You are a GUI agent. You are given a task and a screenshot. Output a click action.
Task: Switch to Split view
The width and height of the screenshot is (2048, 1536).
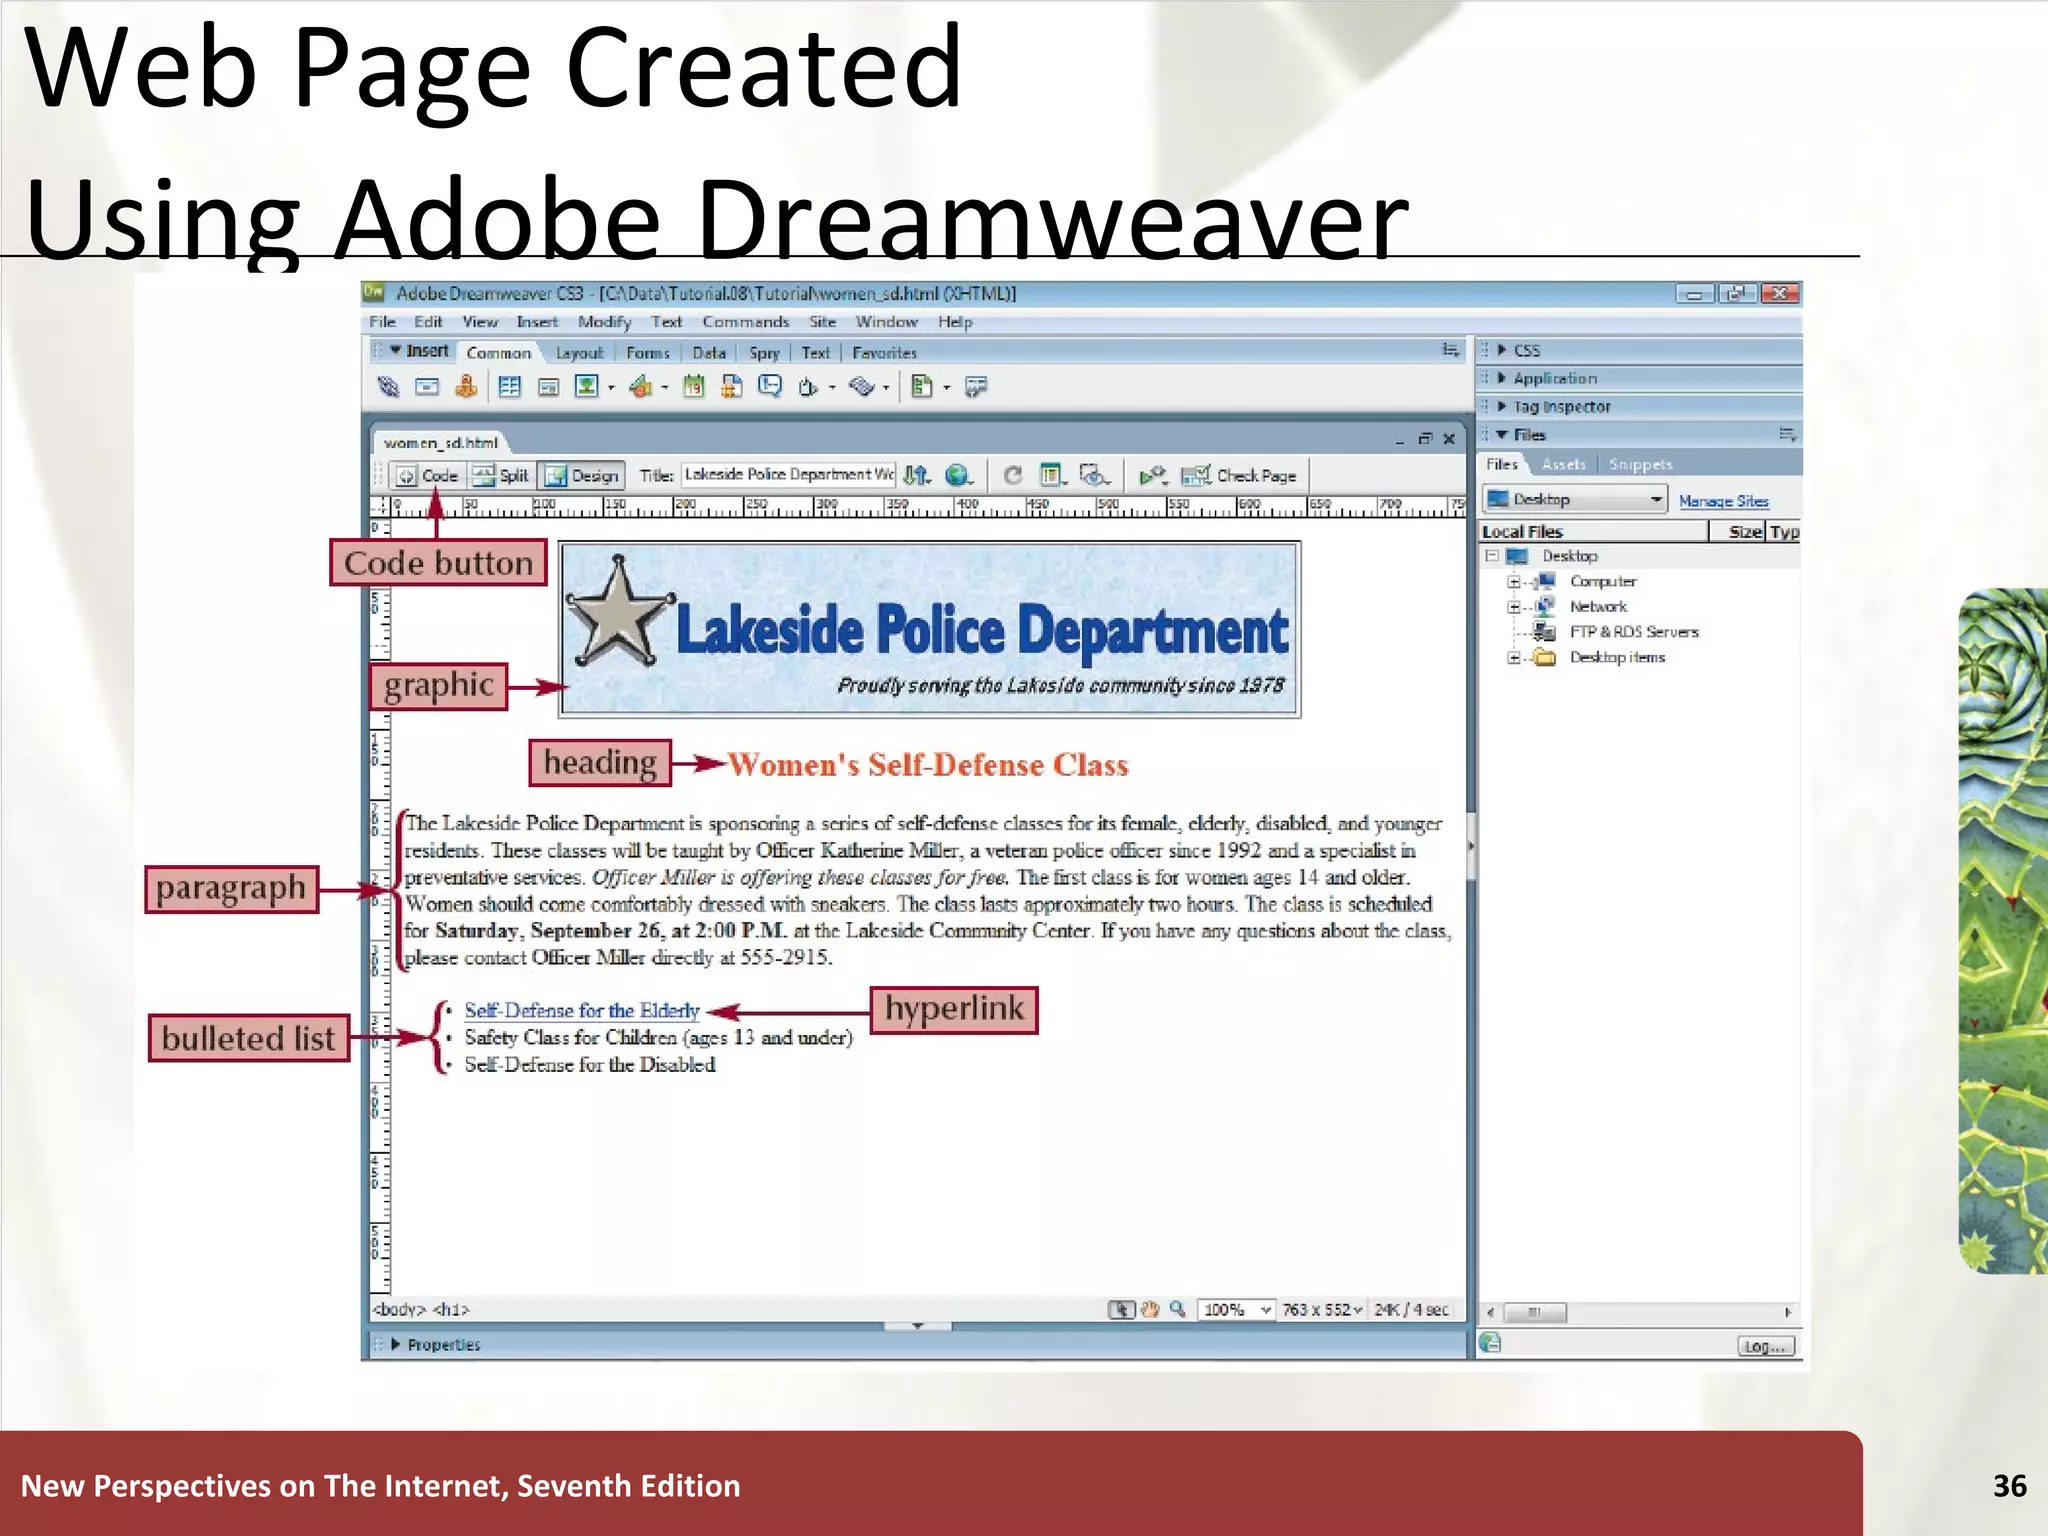(500, 475)
